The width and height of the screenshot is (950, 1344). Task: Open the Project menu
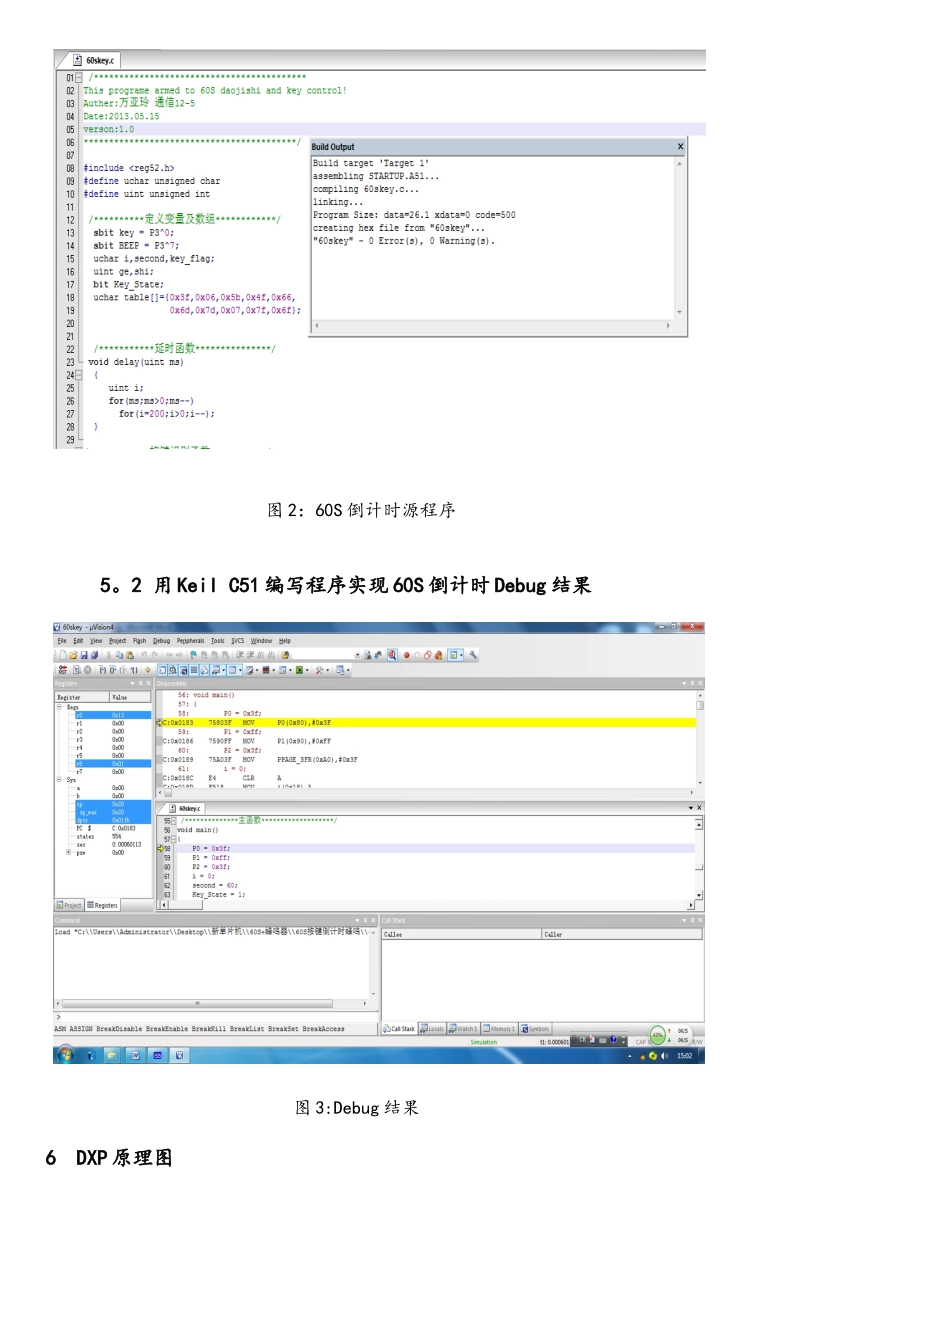tap(117, 641)
